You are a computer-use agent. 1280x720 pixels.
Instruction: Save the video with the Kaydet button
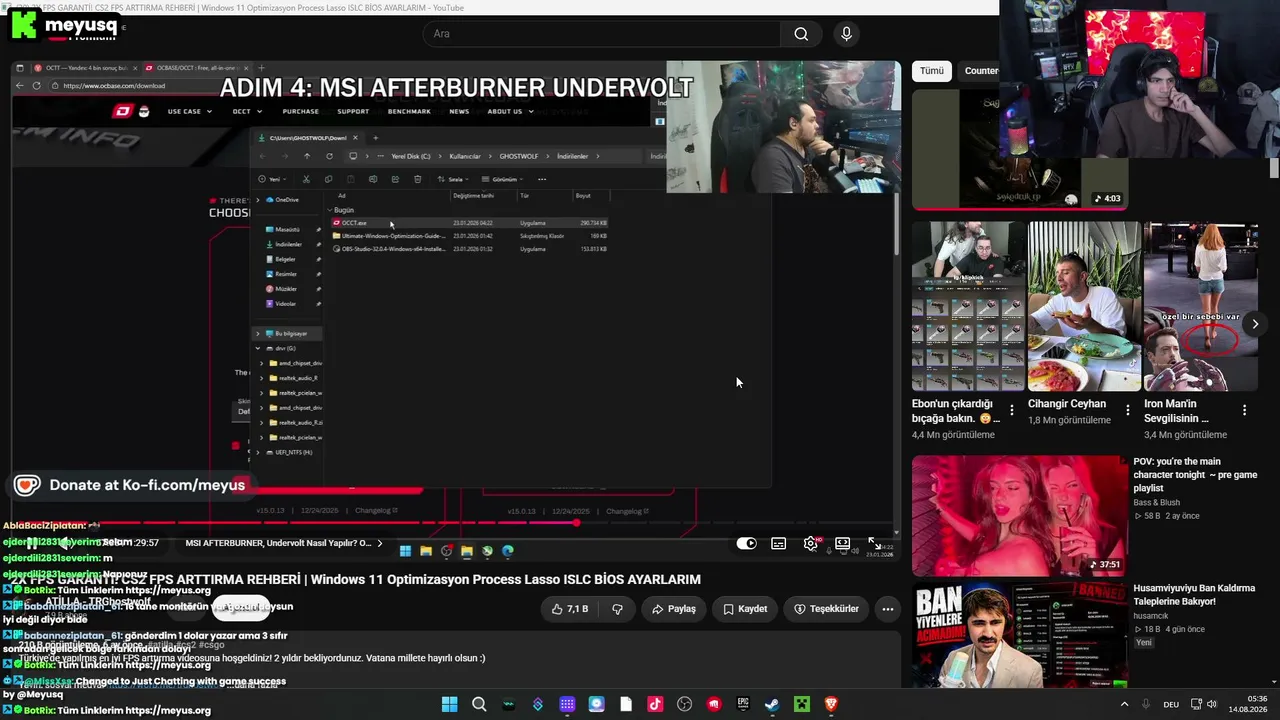pos(745,609)
